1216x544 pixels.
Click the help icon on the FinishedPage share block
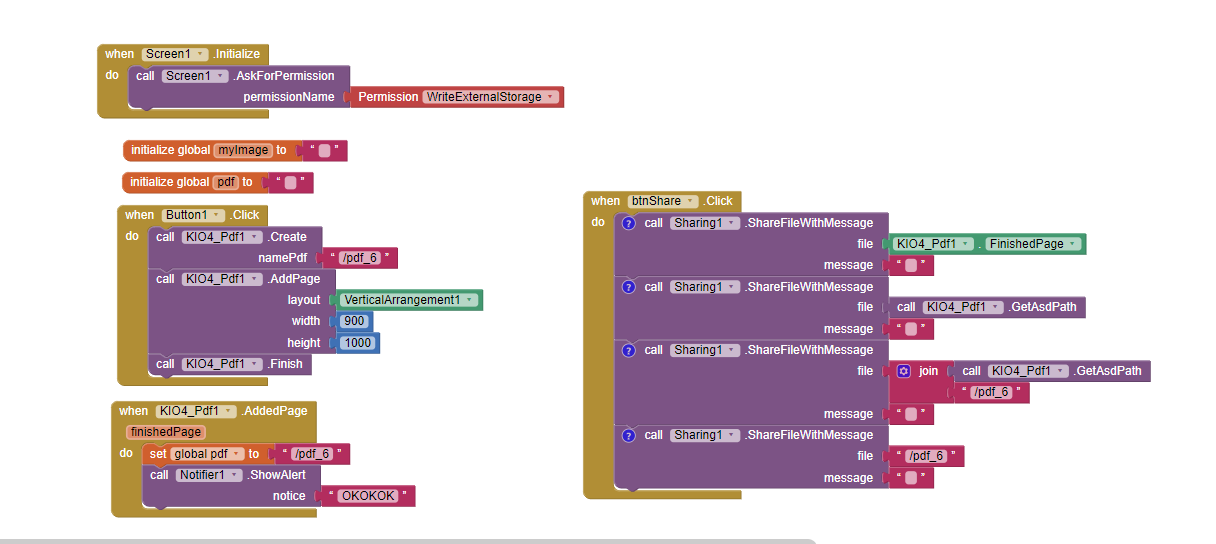(628, 223)
